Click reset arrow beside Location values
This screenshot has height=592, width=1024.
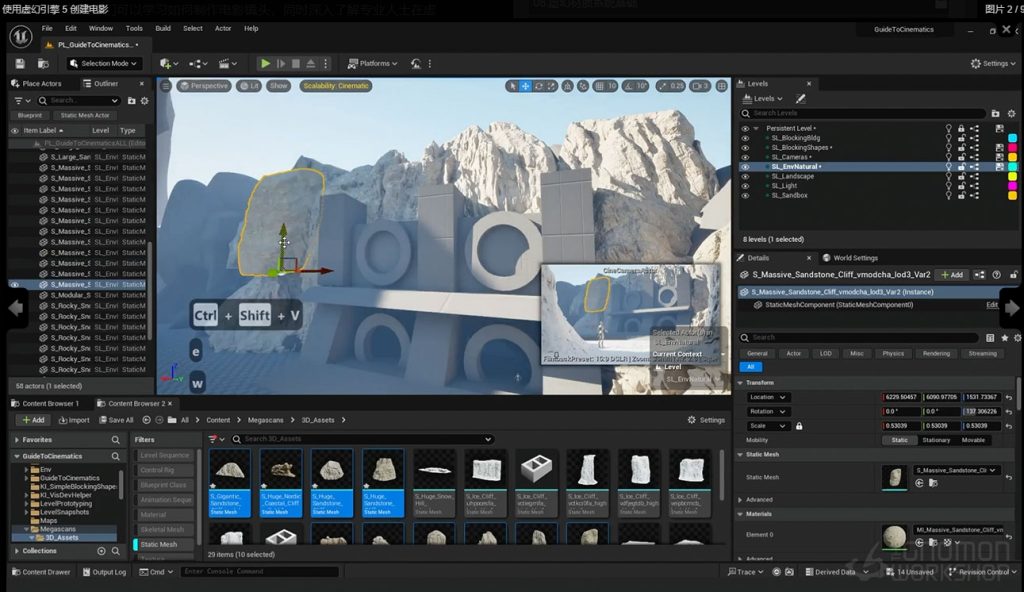[x=1009, y=397]
